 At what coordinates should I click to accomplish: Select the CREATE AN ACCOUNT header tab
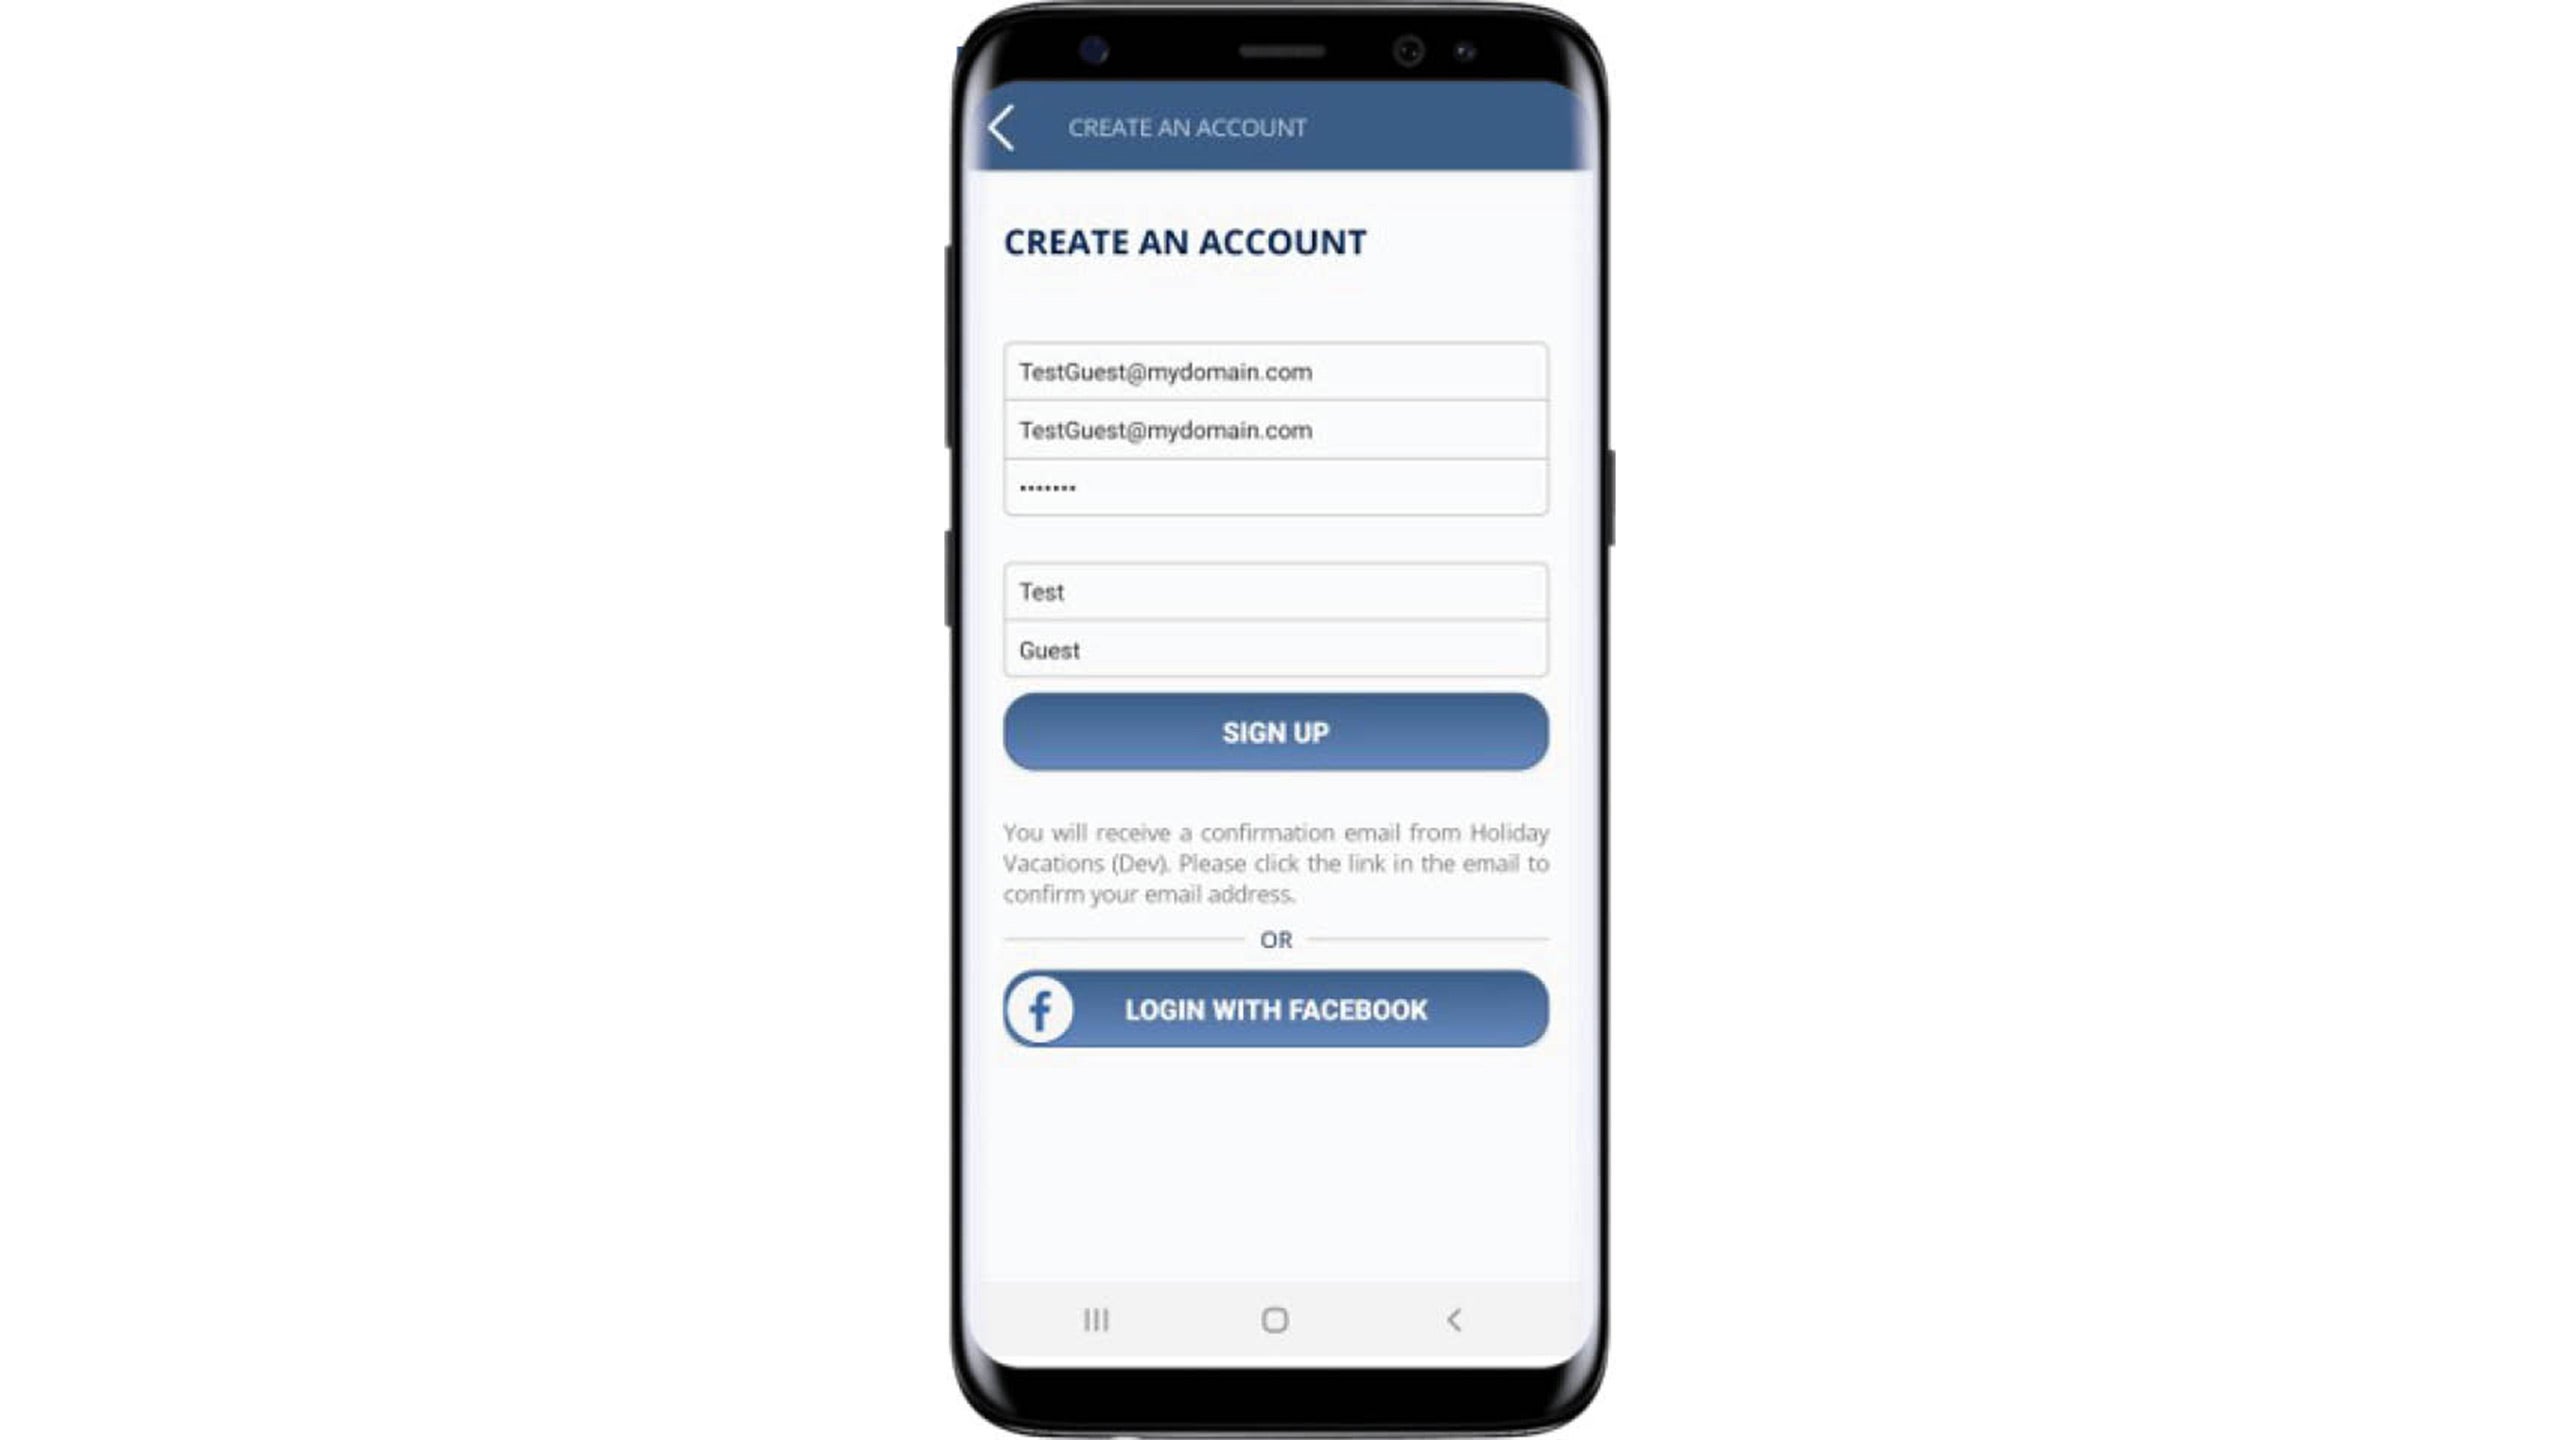1189,127
